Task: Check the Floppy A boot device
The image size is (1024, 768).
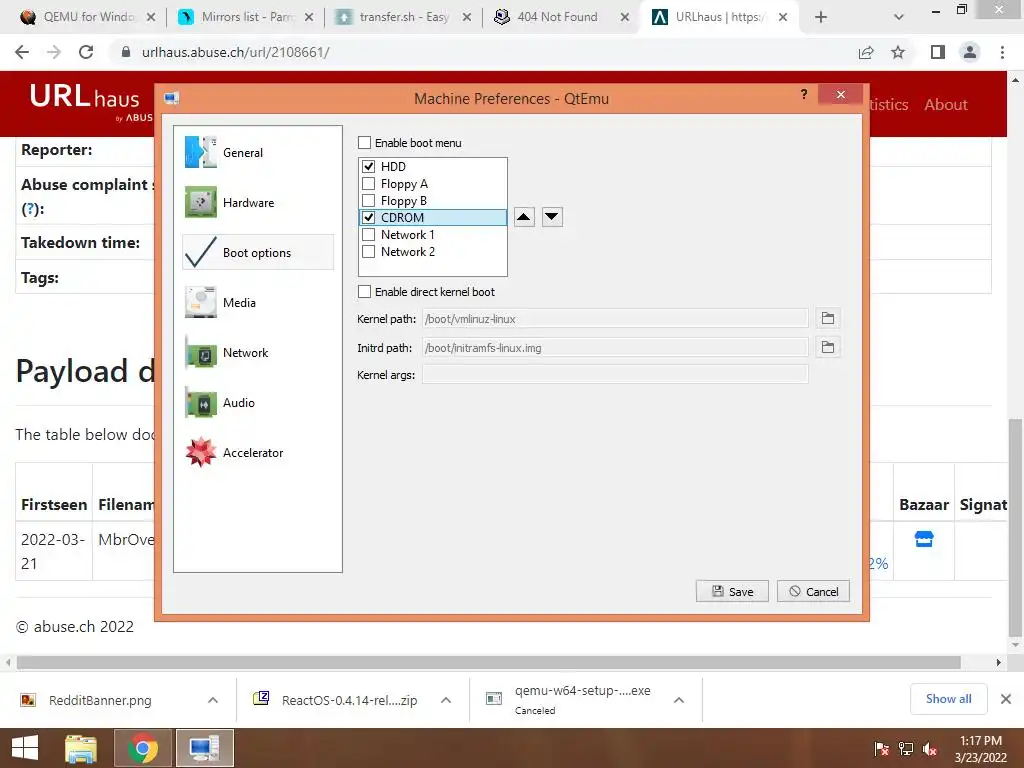Action: [368, 184]
